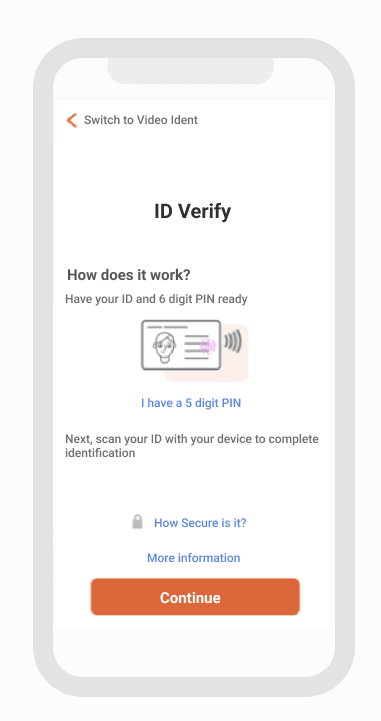Tap the header lines atop the ID card
This screenshot has height=721, width=381.
click(168, 327)
